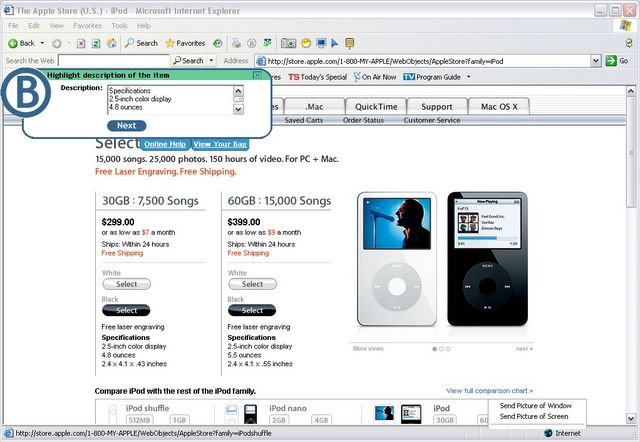Click the blue monitor toolbar icon

coord(321,43)
